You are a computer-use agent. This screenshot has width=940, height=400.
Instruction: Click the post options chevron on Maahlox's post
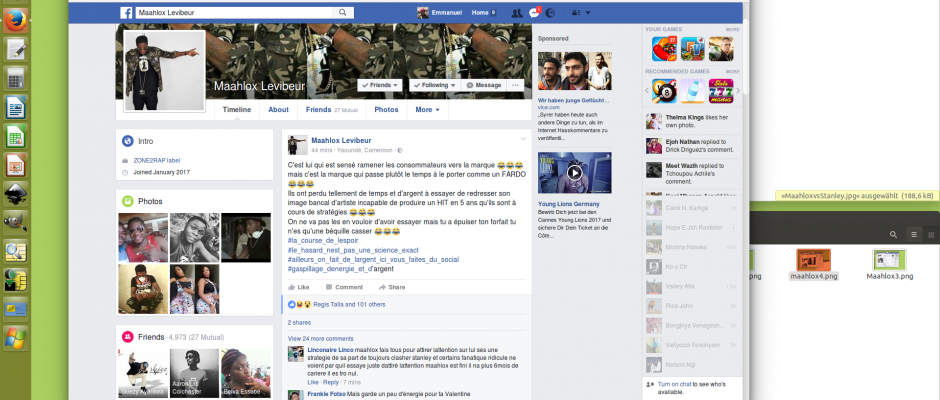coord(522,137)
